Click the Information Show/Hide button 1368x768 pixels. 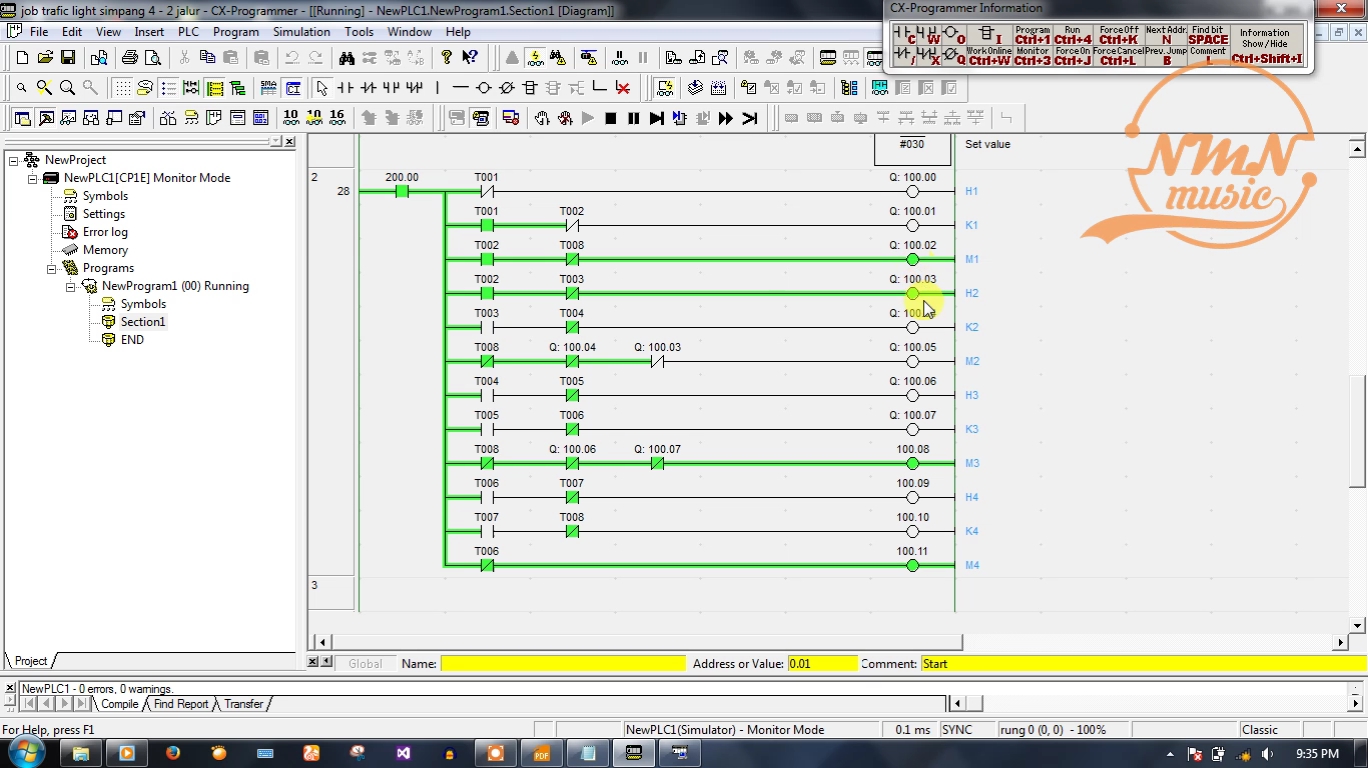(1265, 45)
